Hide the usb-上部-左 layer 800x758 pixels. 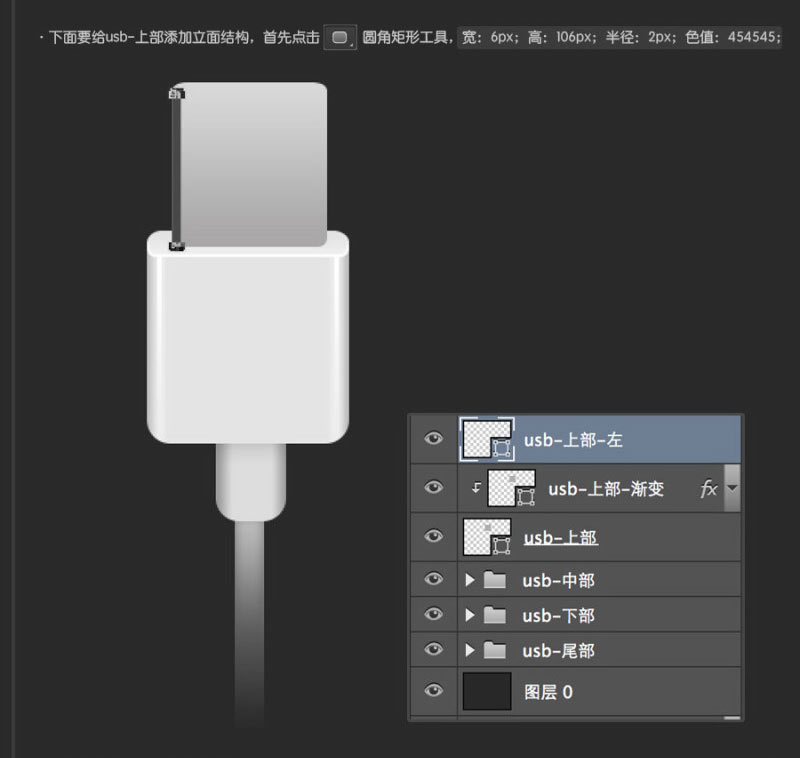coord(433,438)
